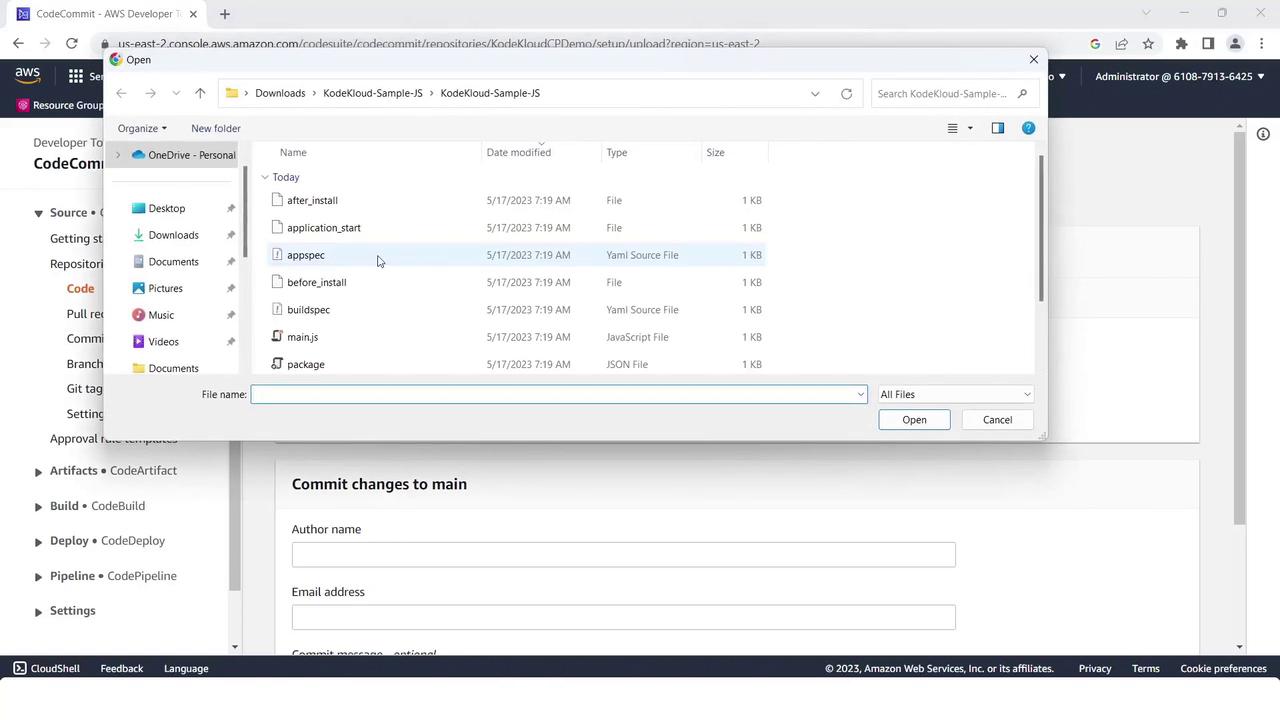Click Chrome profile avatar icon
1280x720 pixels.
coord(1235,43)
